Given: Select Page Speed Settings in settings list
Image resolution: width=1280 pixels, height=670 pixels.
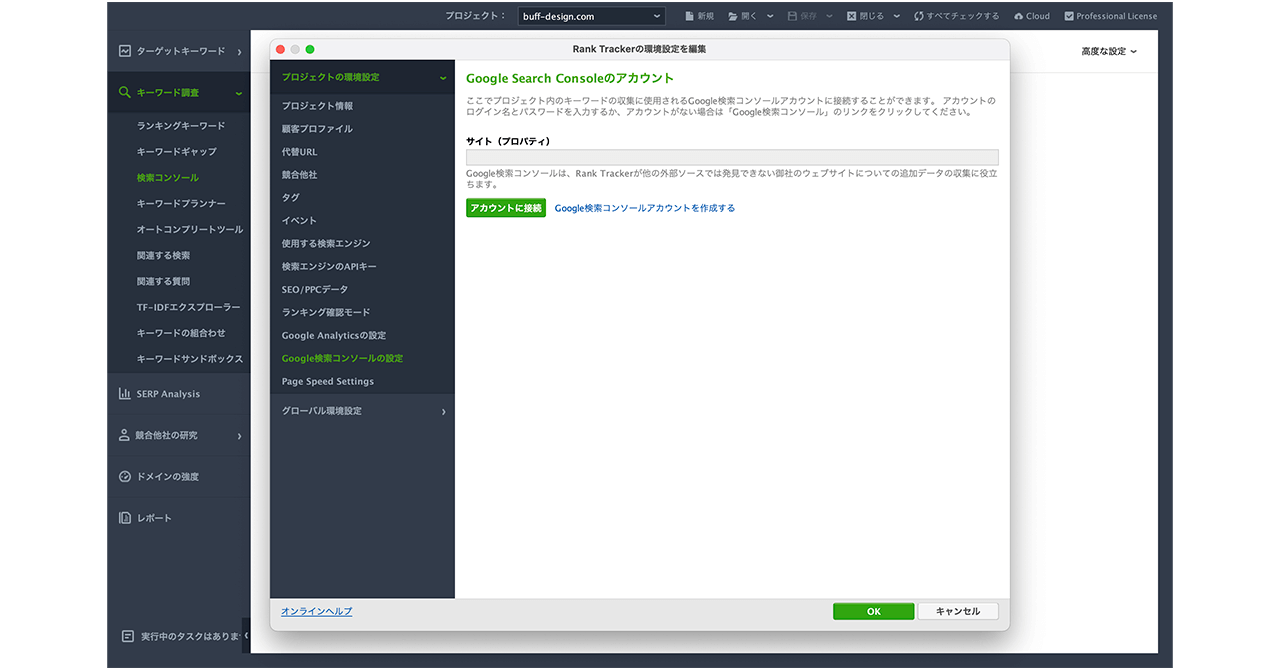Looking at the screenshot, I should point(328,382).
